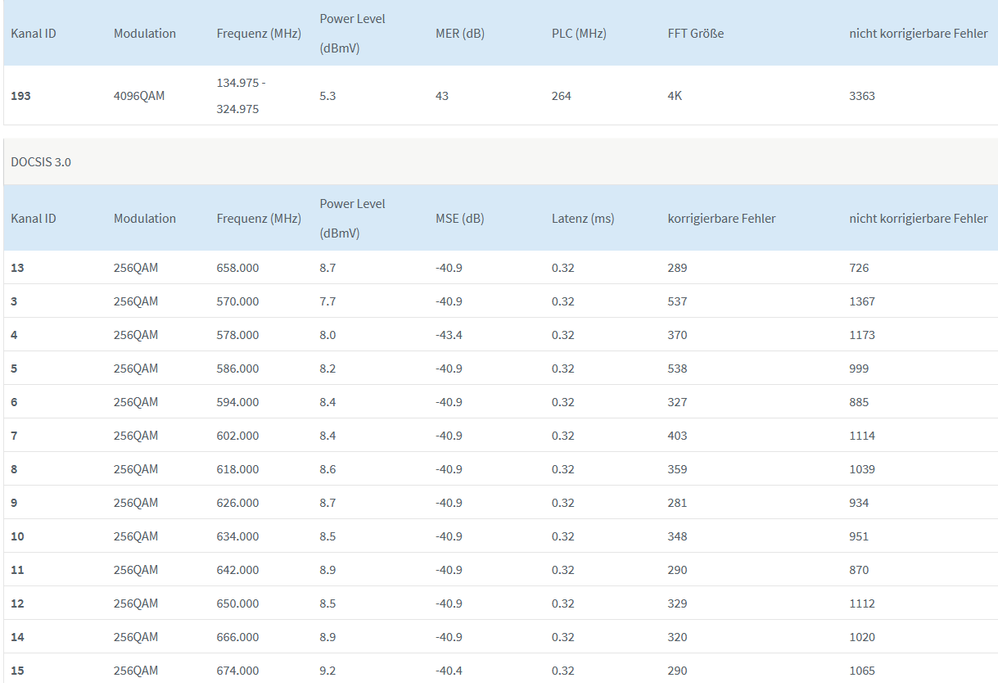Select the 538 correctable errors value
Image resolution: width=998 pixels, height=683 pixels.
[677, 368]
